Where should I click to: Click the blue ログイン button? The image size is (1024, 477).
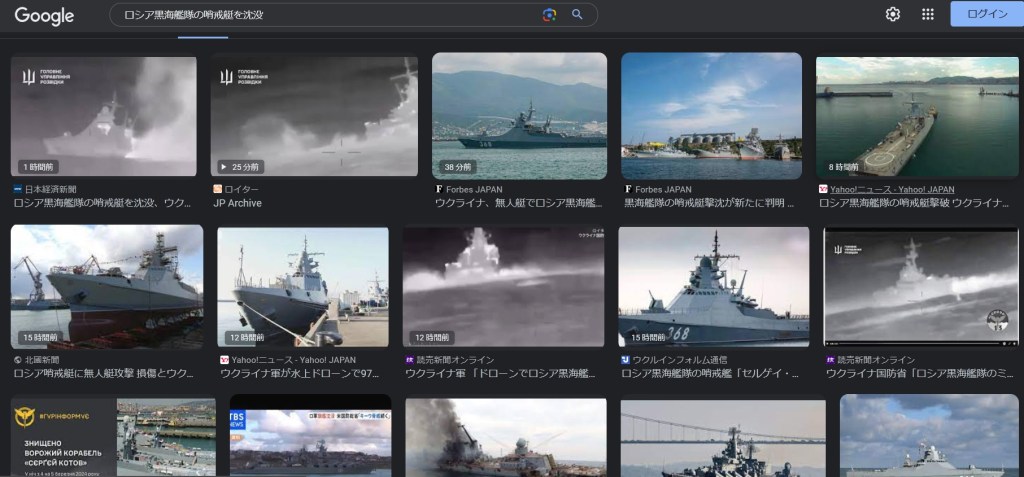tap(986, 14)
